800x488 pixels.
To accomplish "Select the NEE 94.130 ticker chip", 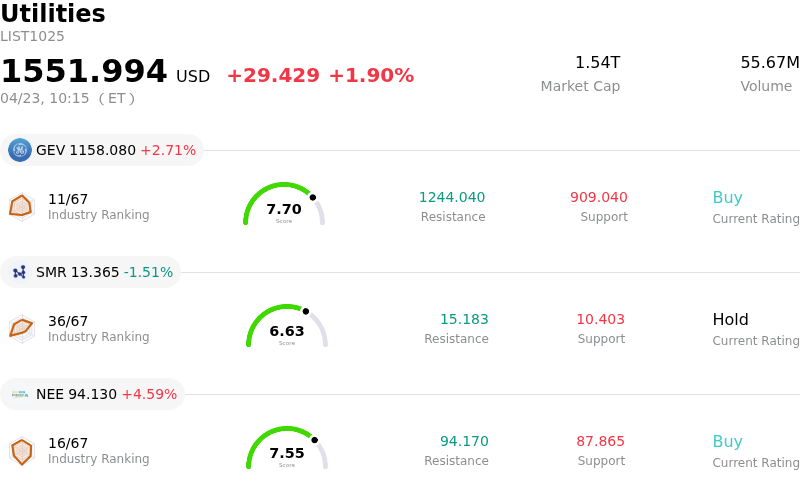I will 93,394.
